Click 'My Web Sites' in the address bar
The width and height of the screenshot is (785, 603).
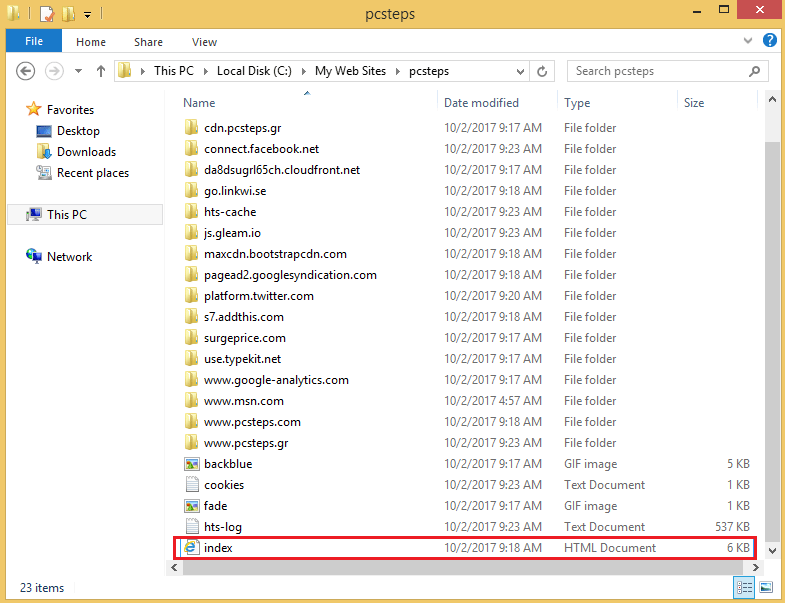350,71
